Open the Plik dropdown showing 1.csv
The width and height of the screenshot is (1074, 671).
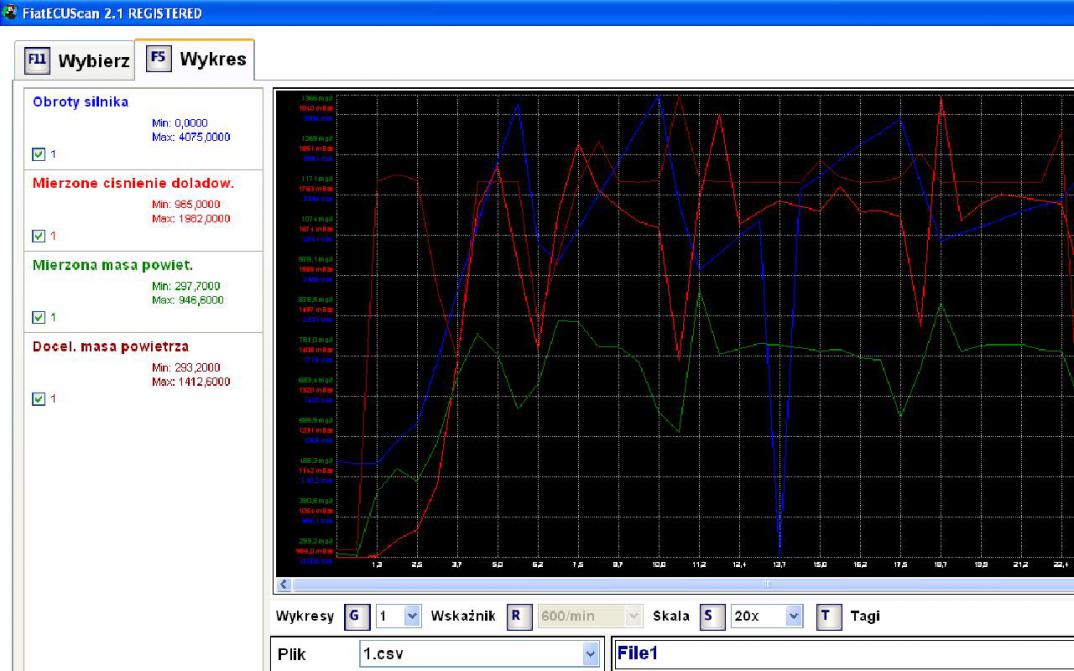coord(589,655)
